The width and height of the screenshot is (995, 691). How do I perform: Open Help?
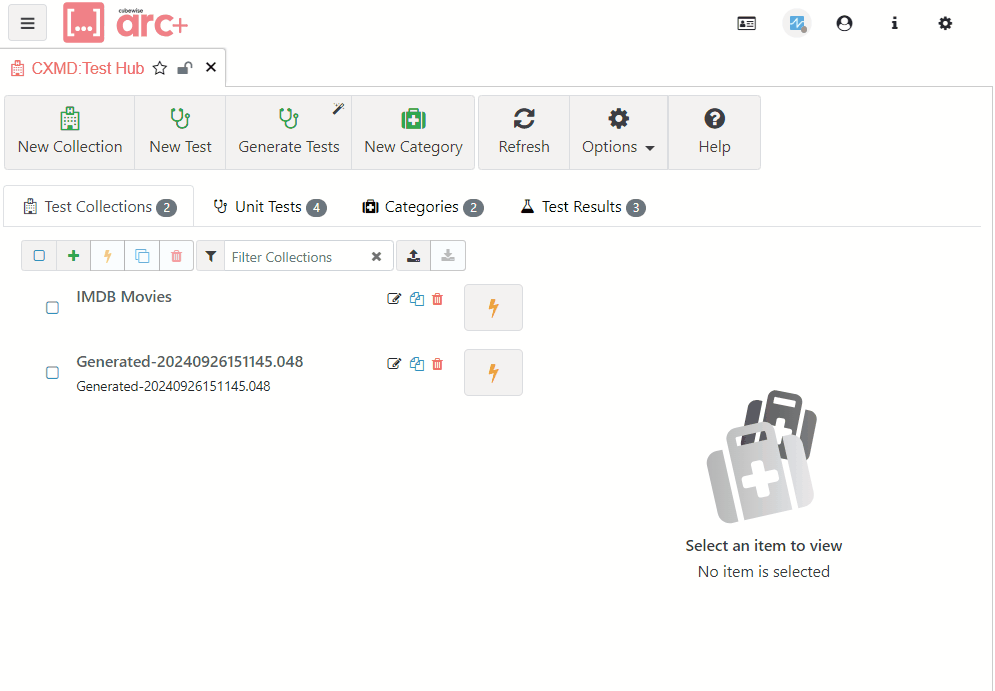(715, 133)
